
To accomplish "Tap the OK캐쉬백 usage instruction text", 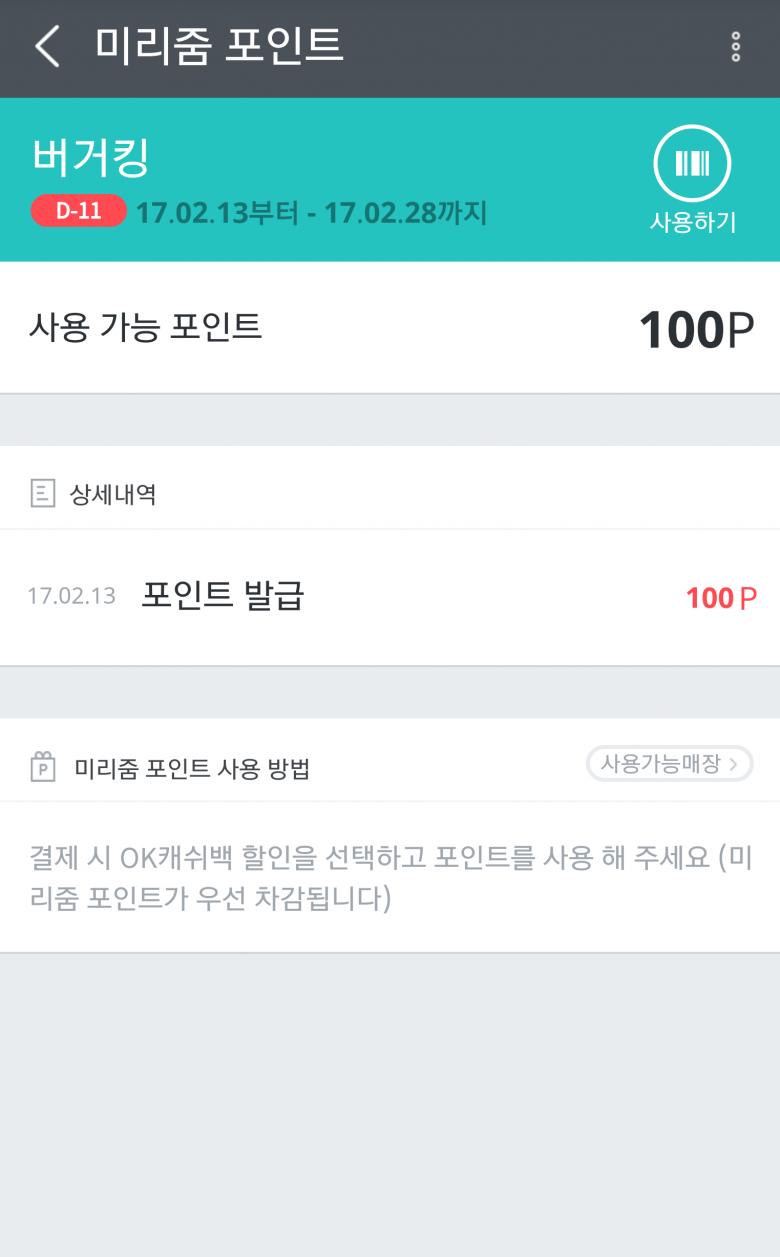I will point(390,877).
